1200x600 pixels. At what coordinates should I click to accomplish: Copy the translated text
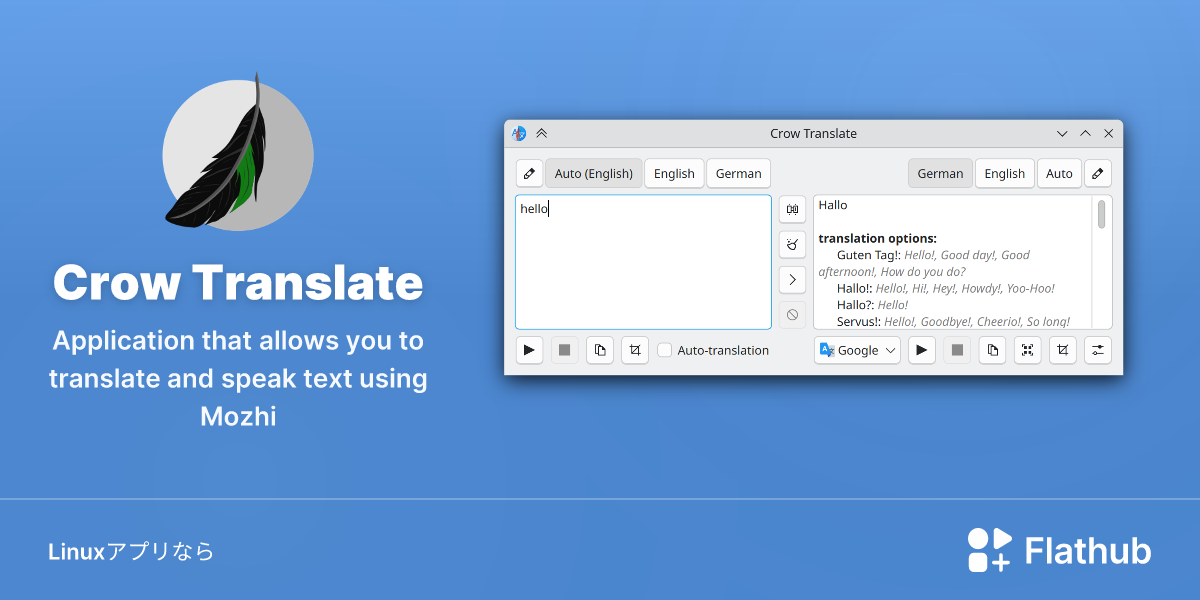[x=992, y=350]
